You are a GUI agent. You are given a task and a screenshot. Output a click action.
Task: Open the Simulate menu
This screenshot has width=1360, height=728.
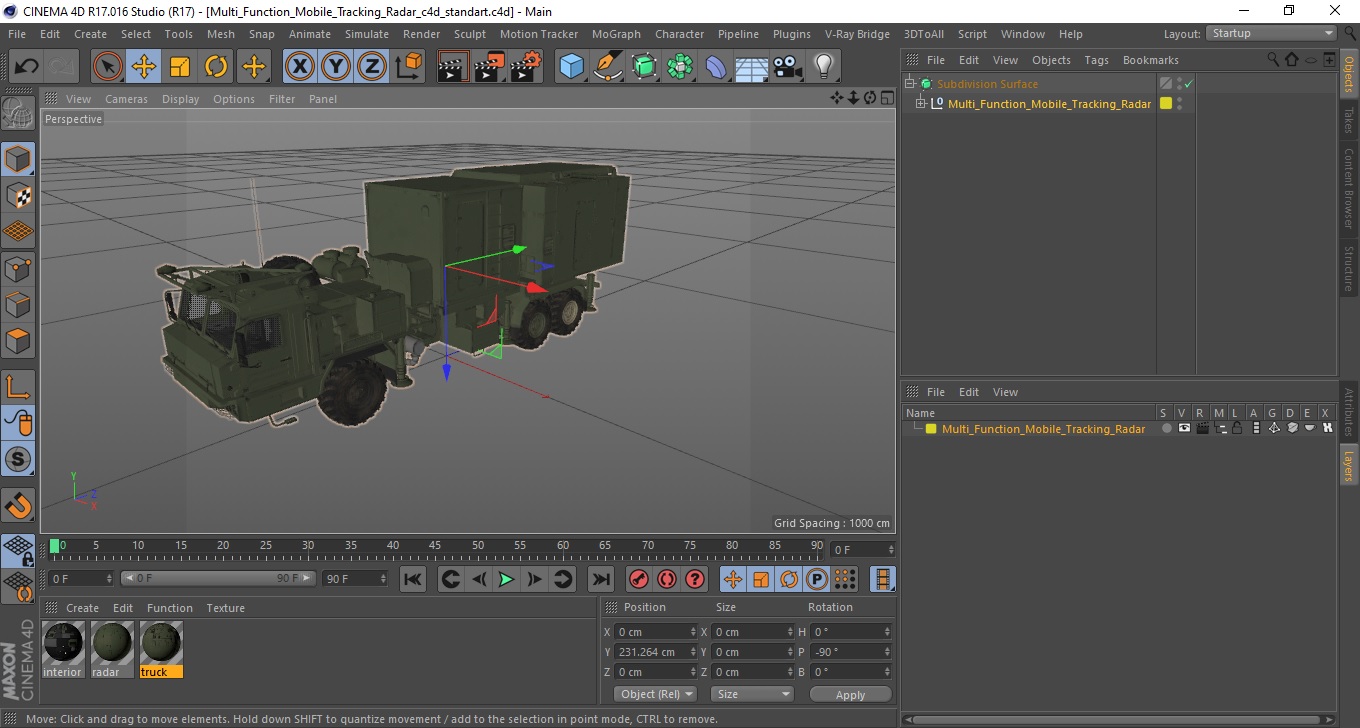[x=367, y=34]
